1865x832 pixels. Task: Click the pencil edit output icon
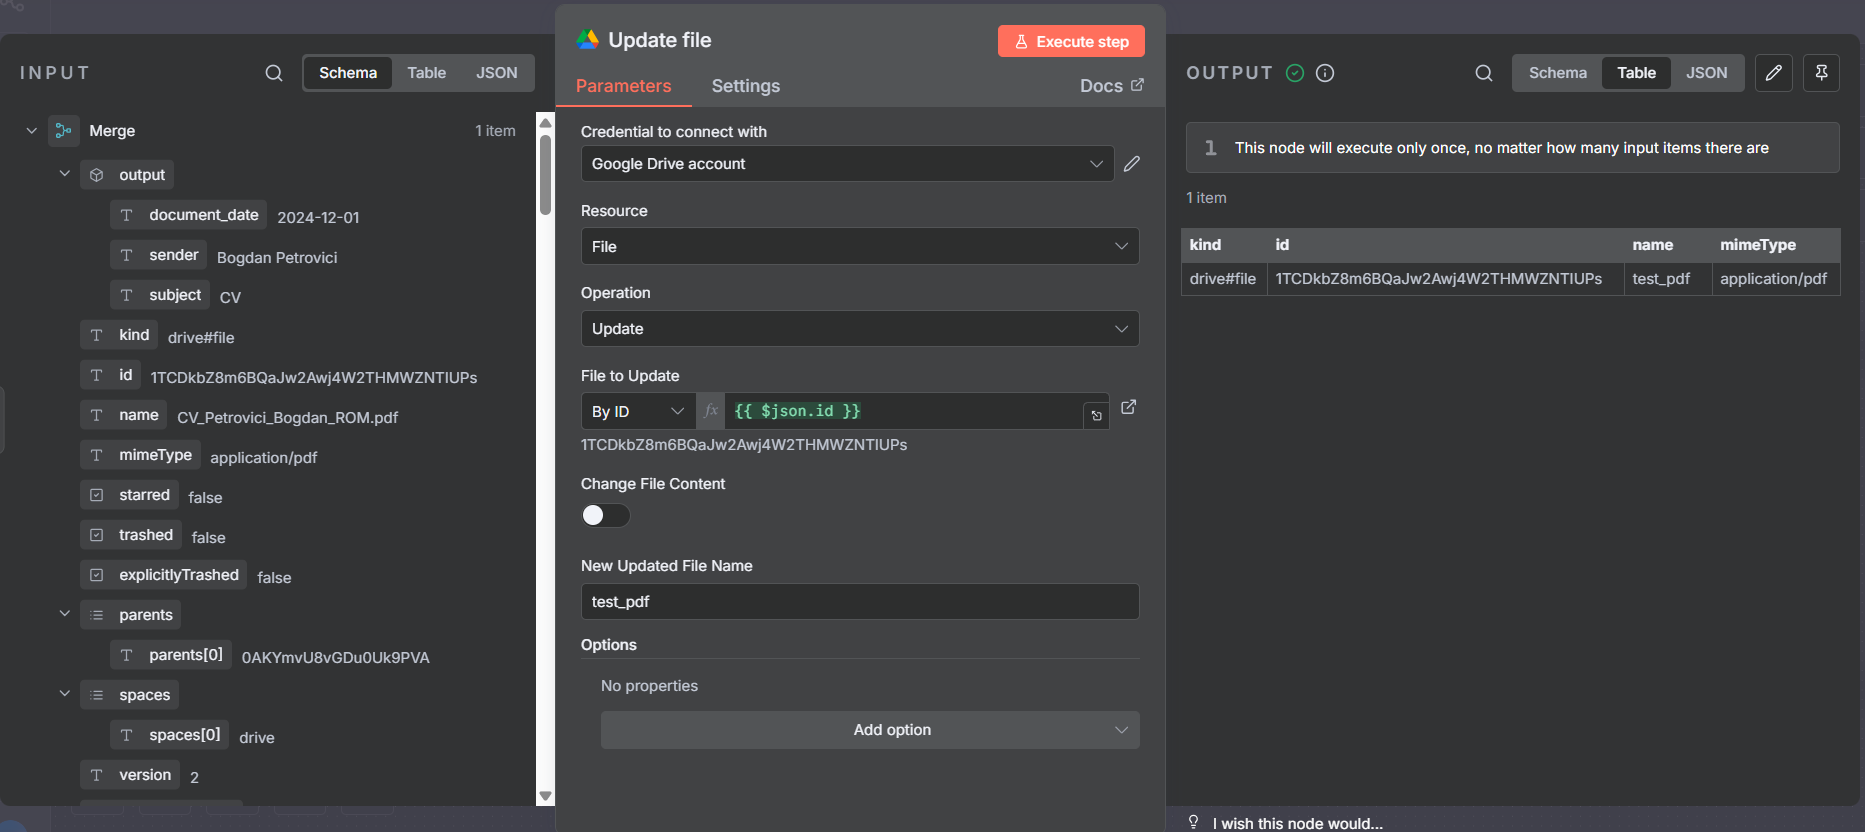point(1773,73)
